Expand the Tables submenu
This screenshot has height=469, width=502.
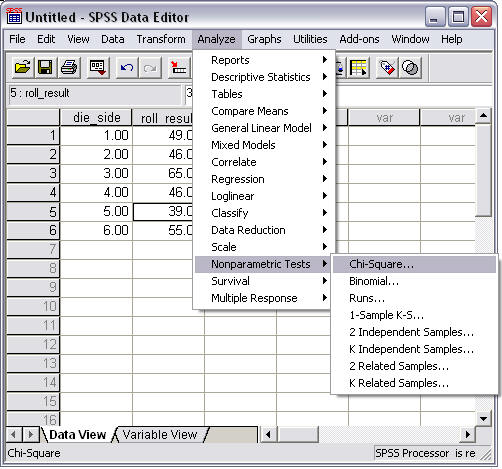point(264,94)
